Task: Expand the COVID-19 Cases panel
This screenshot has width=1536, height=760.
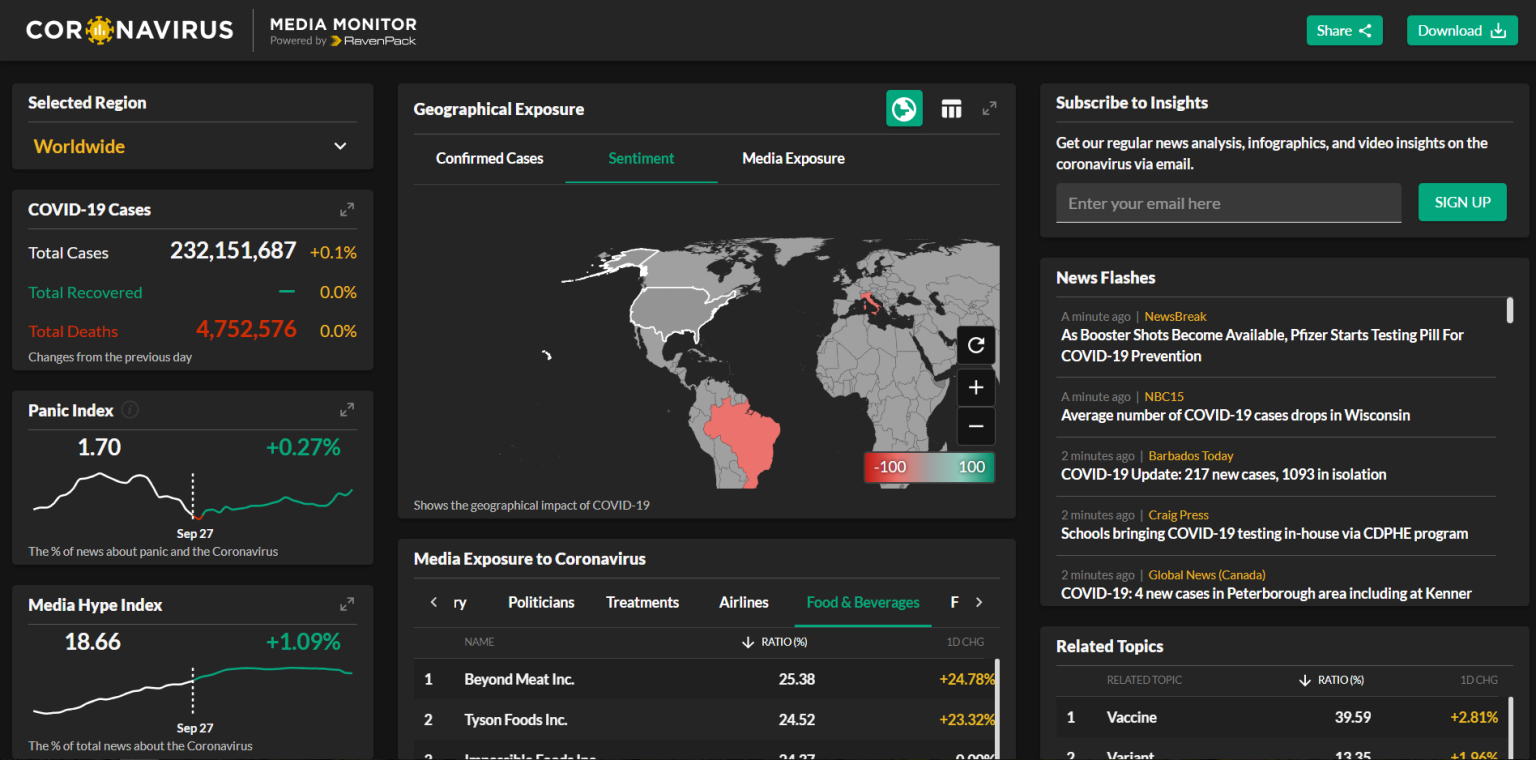Action: point(347,210)
